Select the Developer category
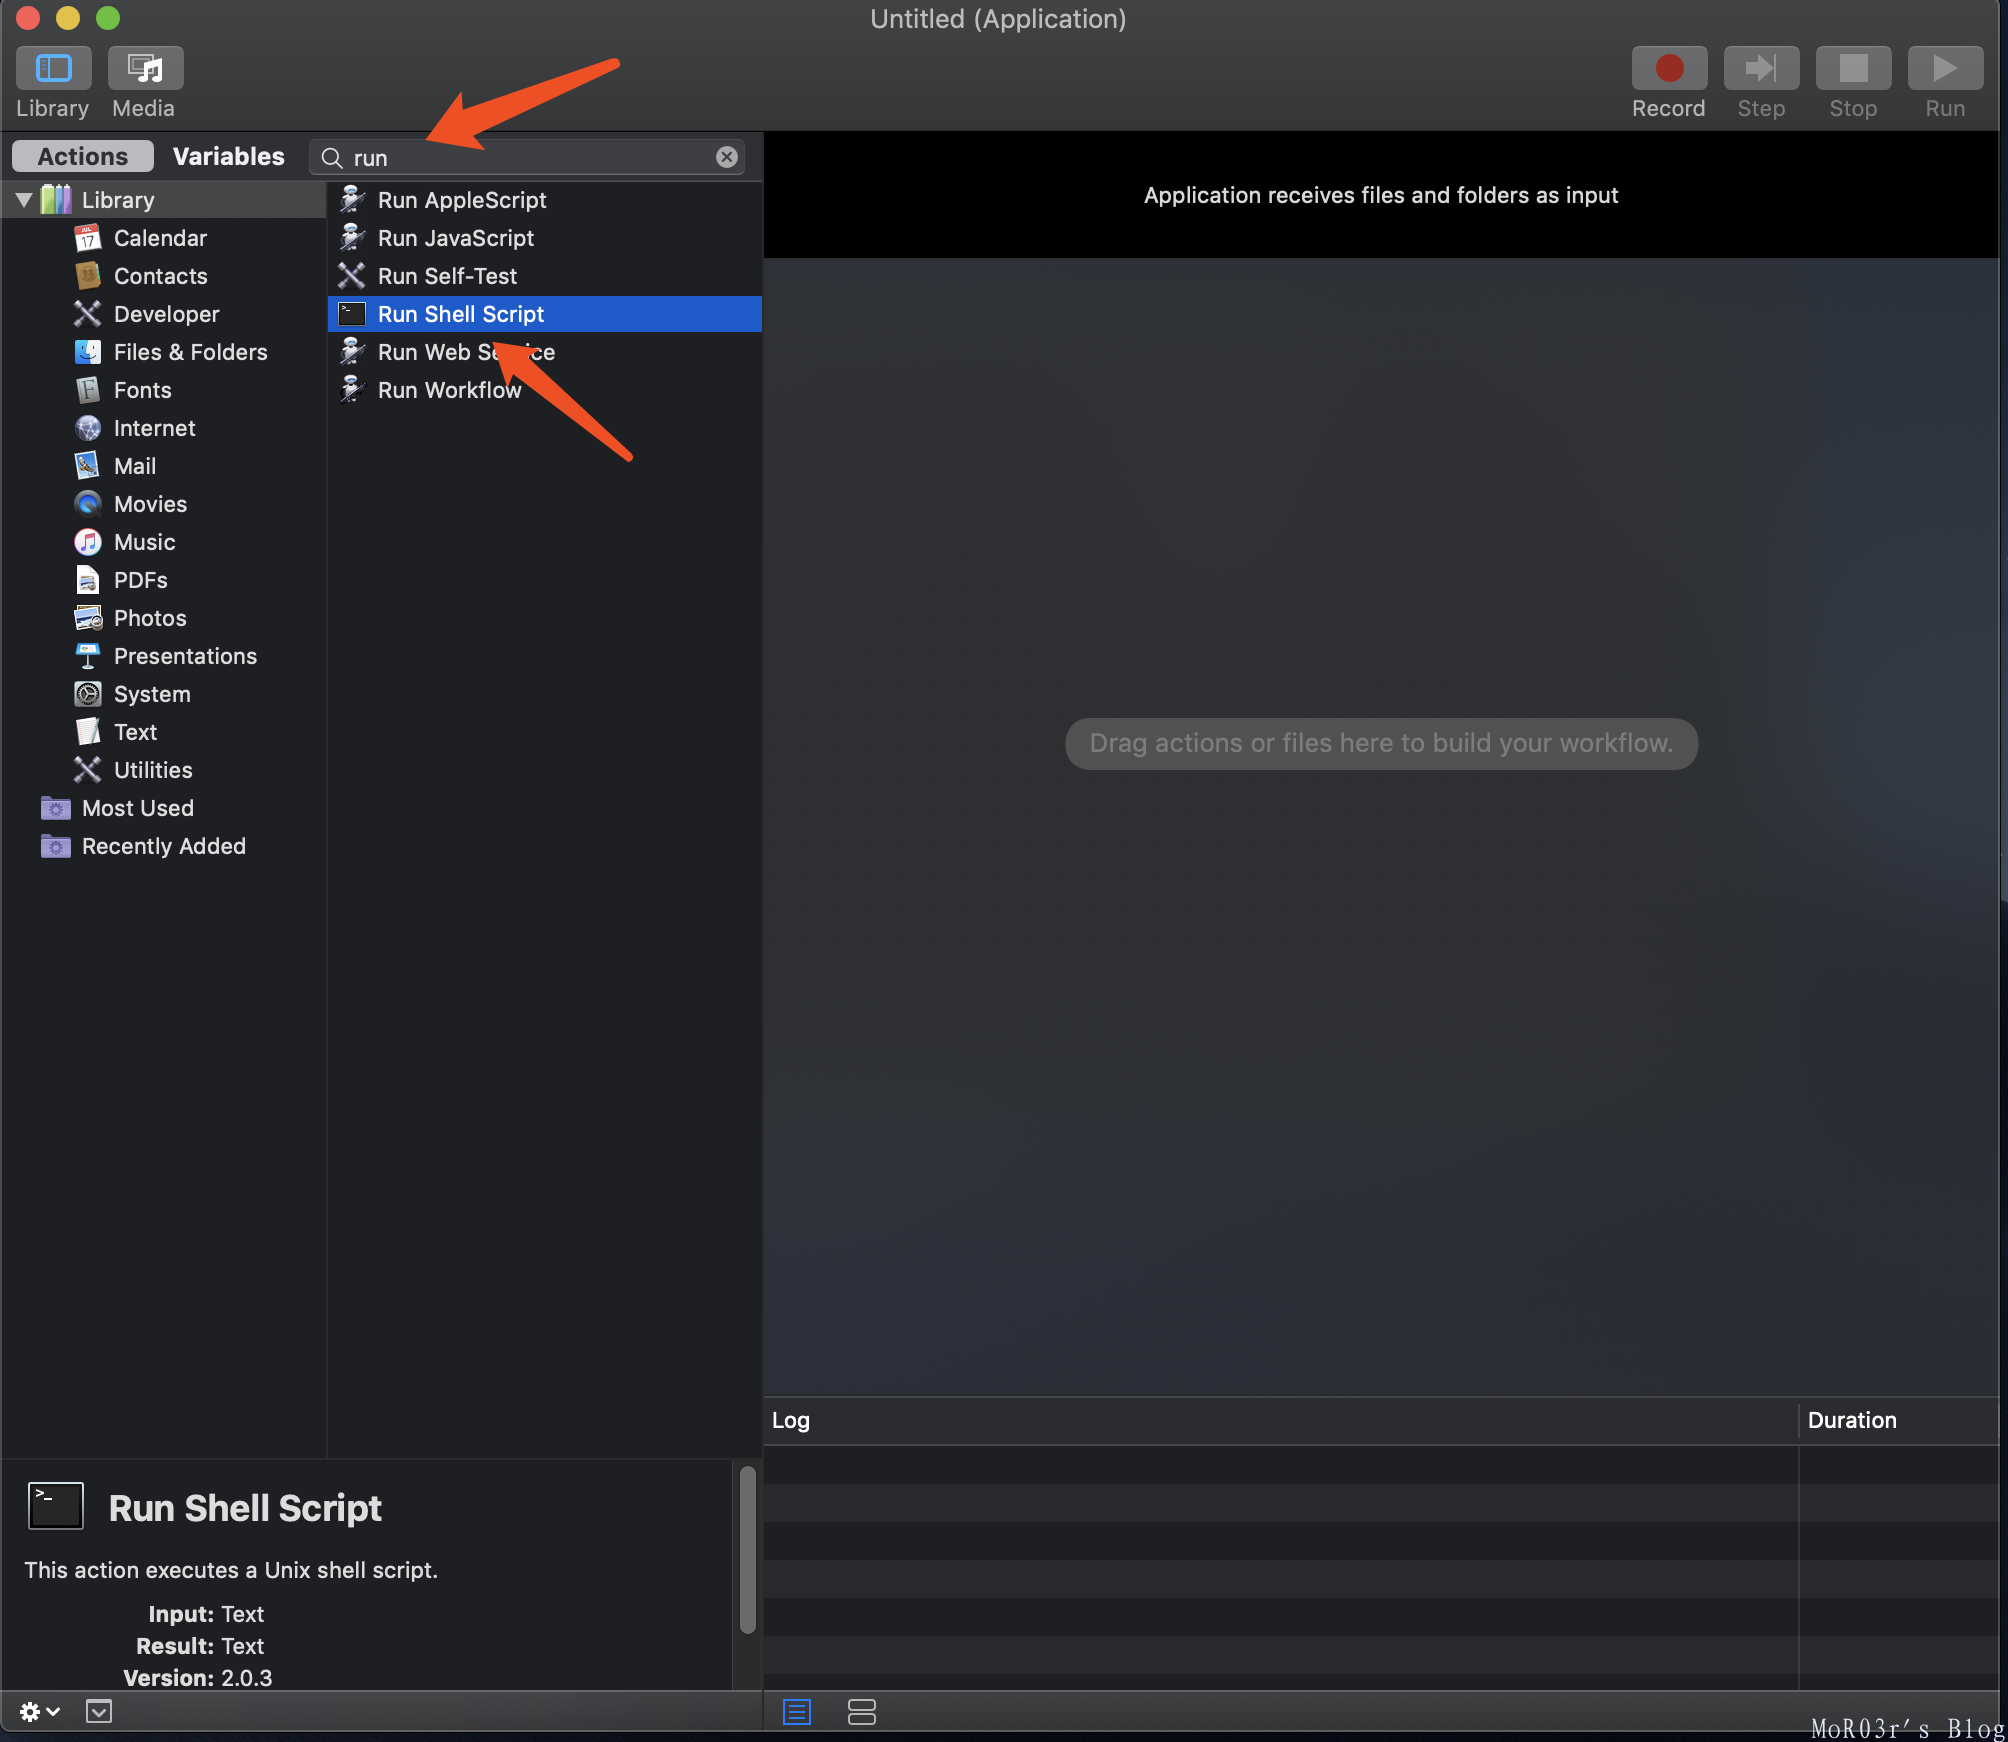The image size is (2008, 1742). [x=164, y=314]
